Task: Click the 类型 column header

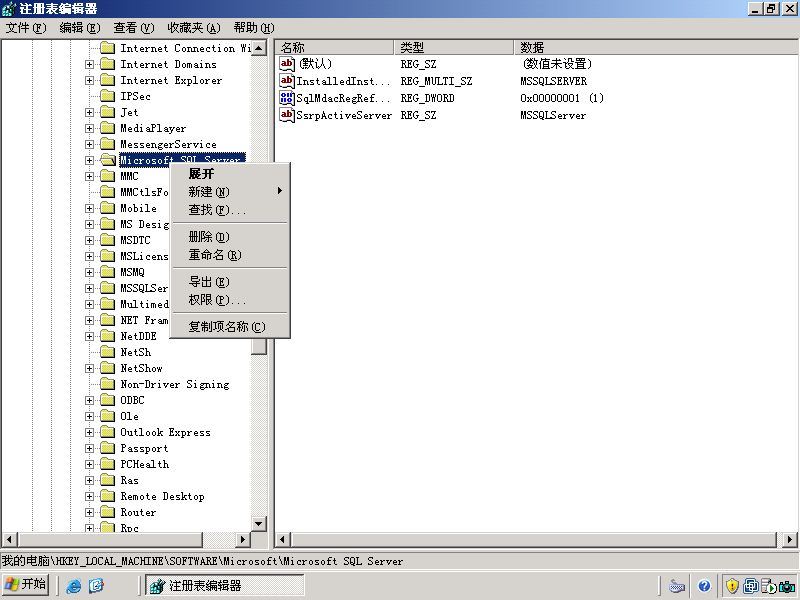Action: [454, 47]
